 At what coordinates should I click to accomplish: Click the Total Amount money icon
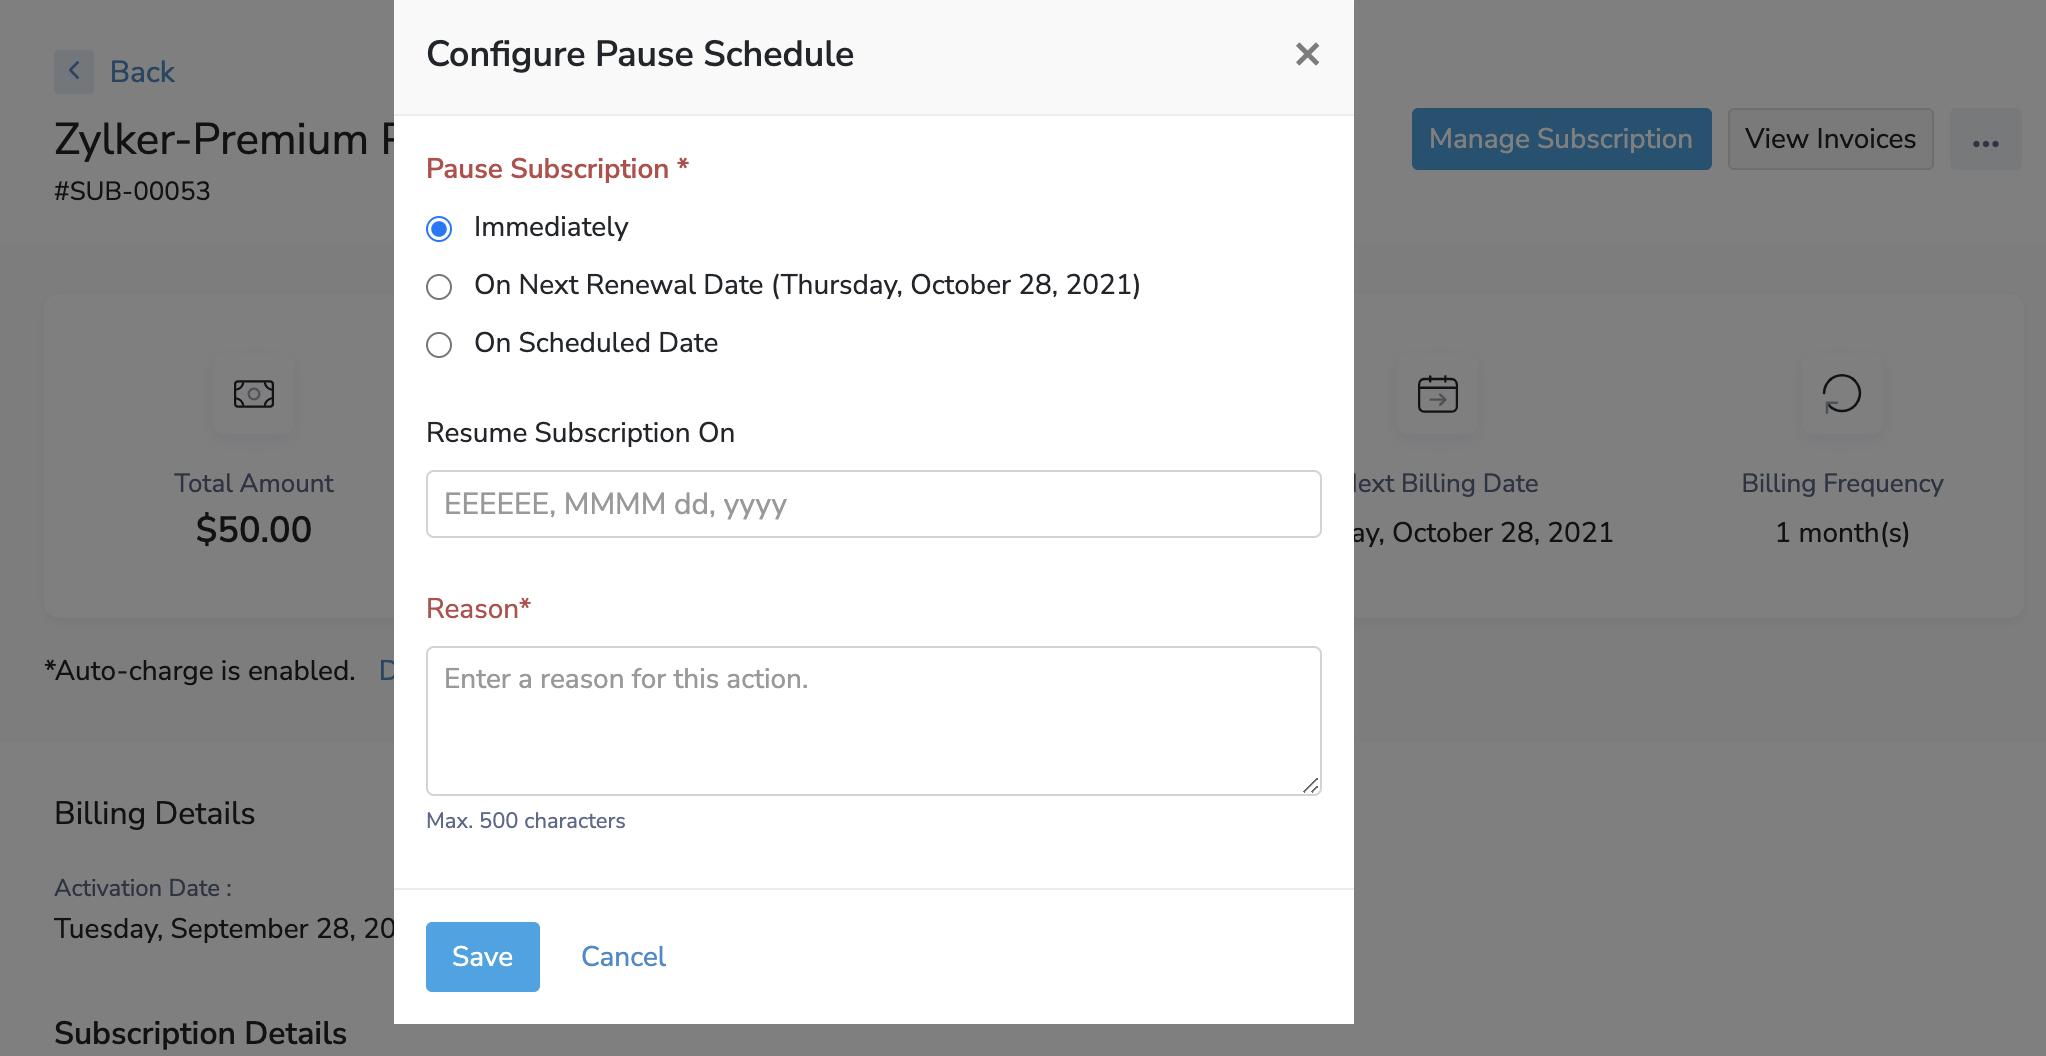[x=254, y=394]
